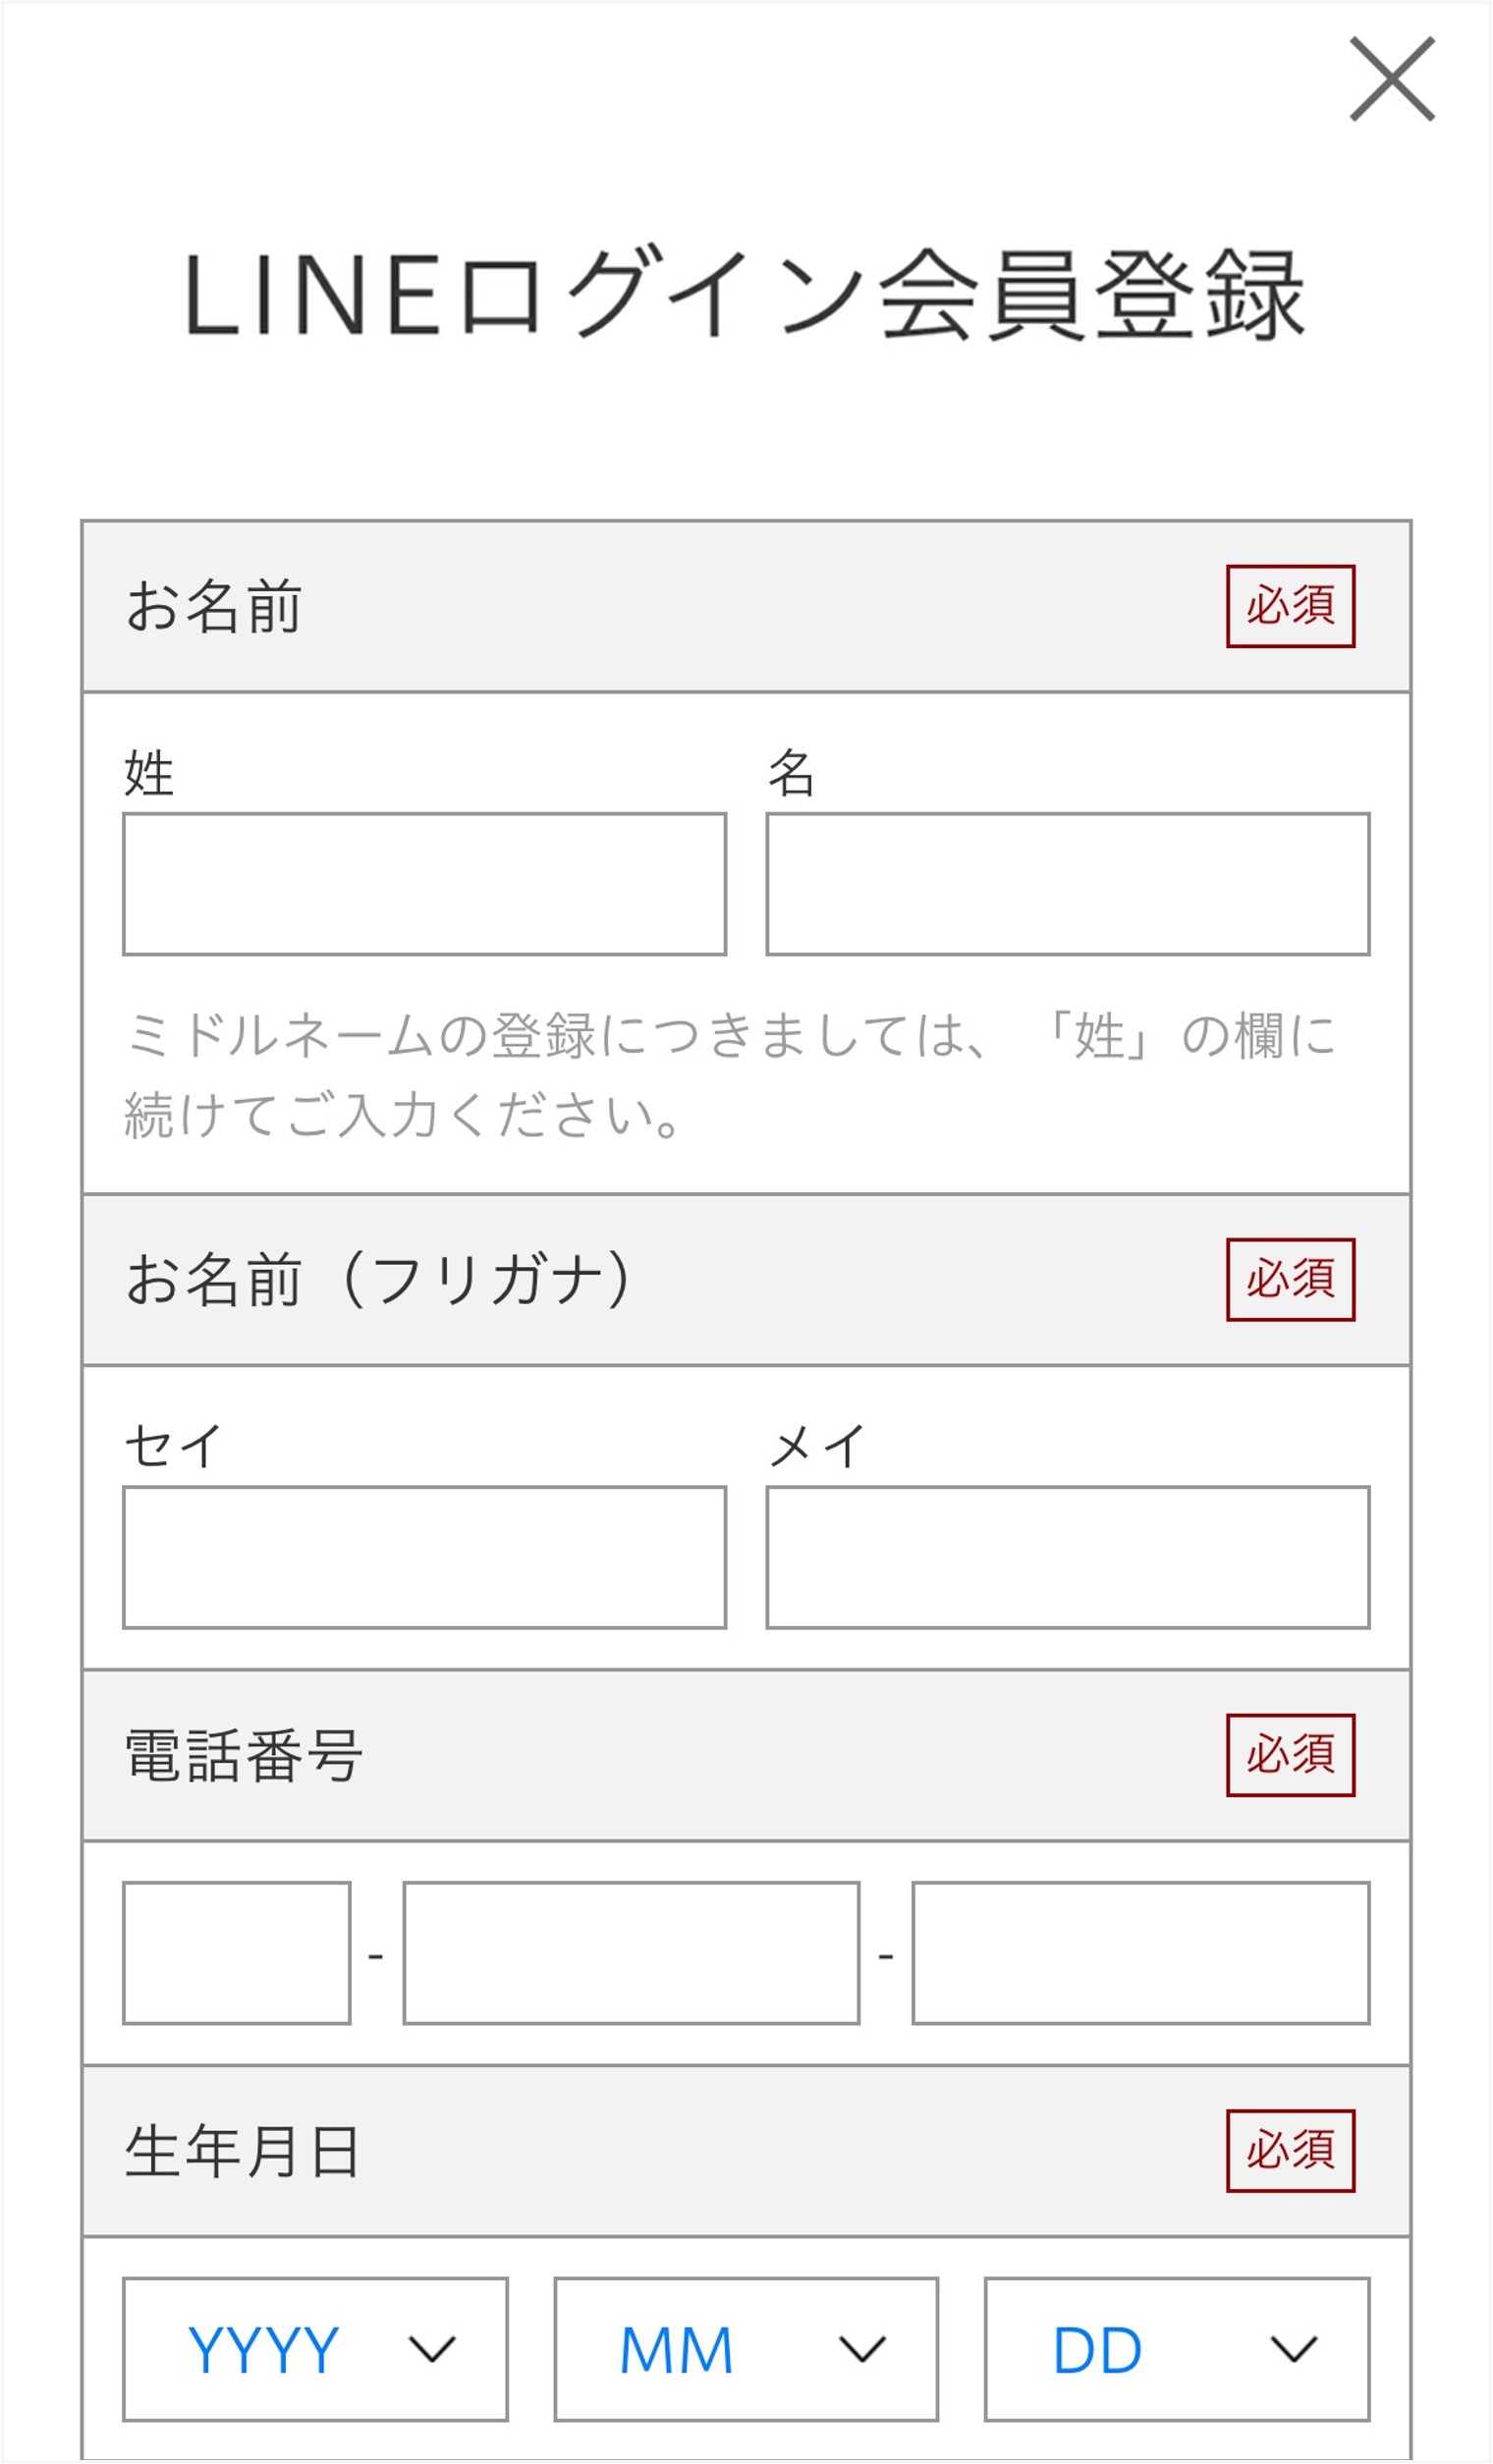1493x2464 pixels.
Task: Click the お名前（フリガナ） section header label
Action: click(378, 1280)
